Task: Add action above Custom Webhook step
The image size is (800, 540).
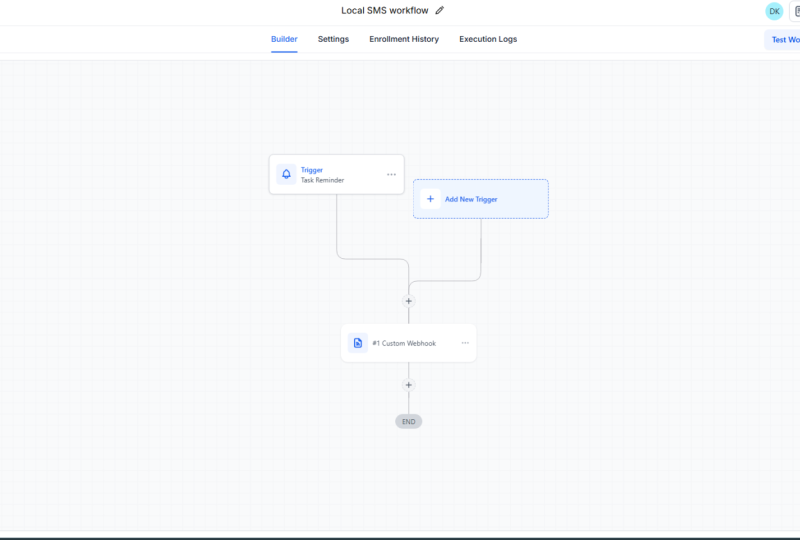Action: click(409, 301)
